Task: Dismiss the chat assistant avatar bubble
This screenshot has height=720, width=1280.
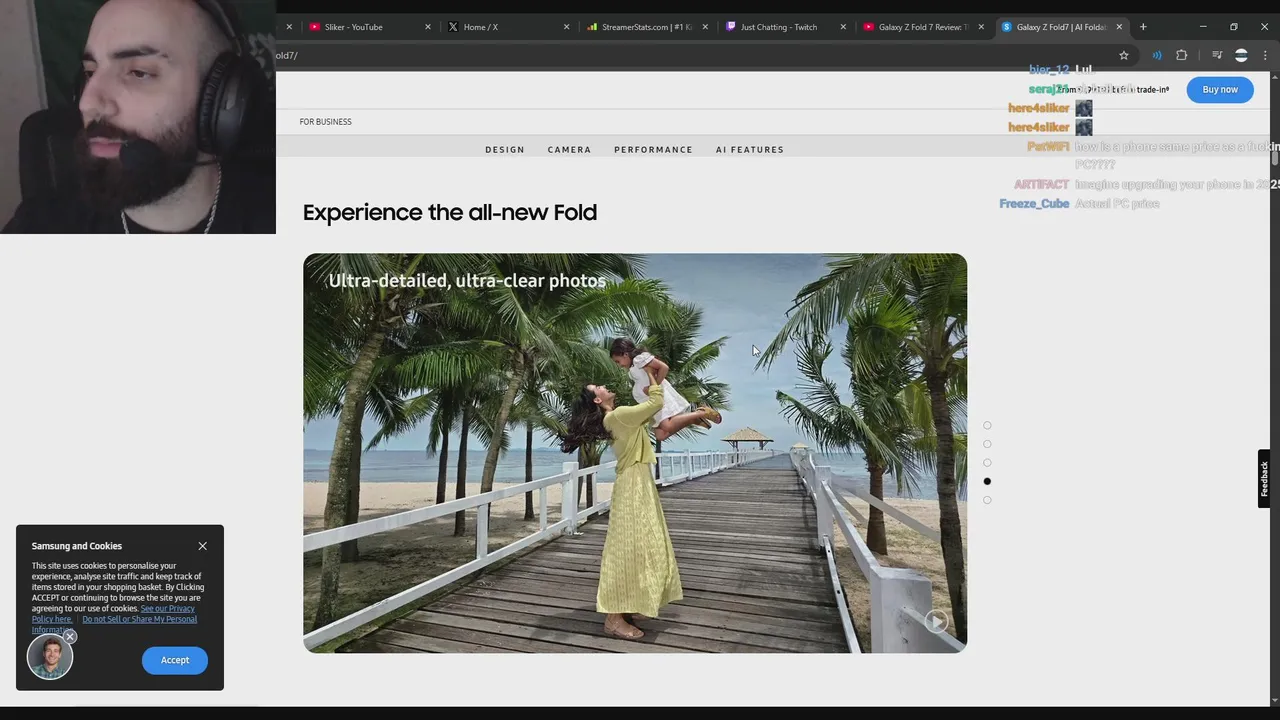Action: coord(70,636)
